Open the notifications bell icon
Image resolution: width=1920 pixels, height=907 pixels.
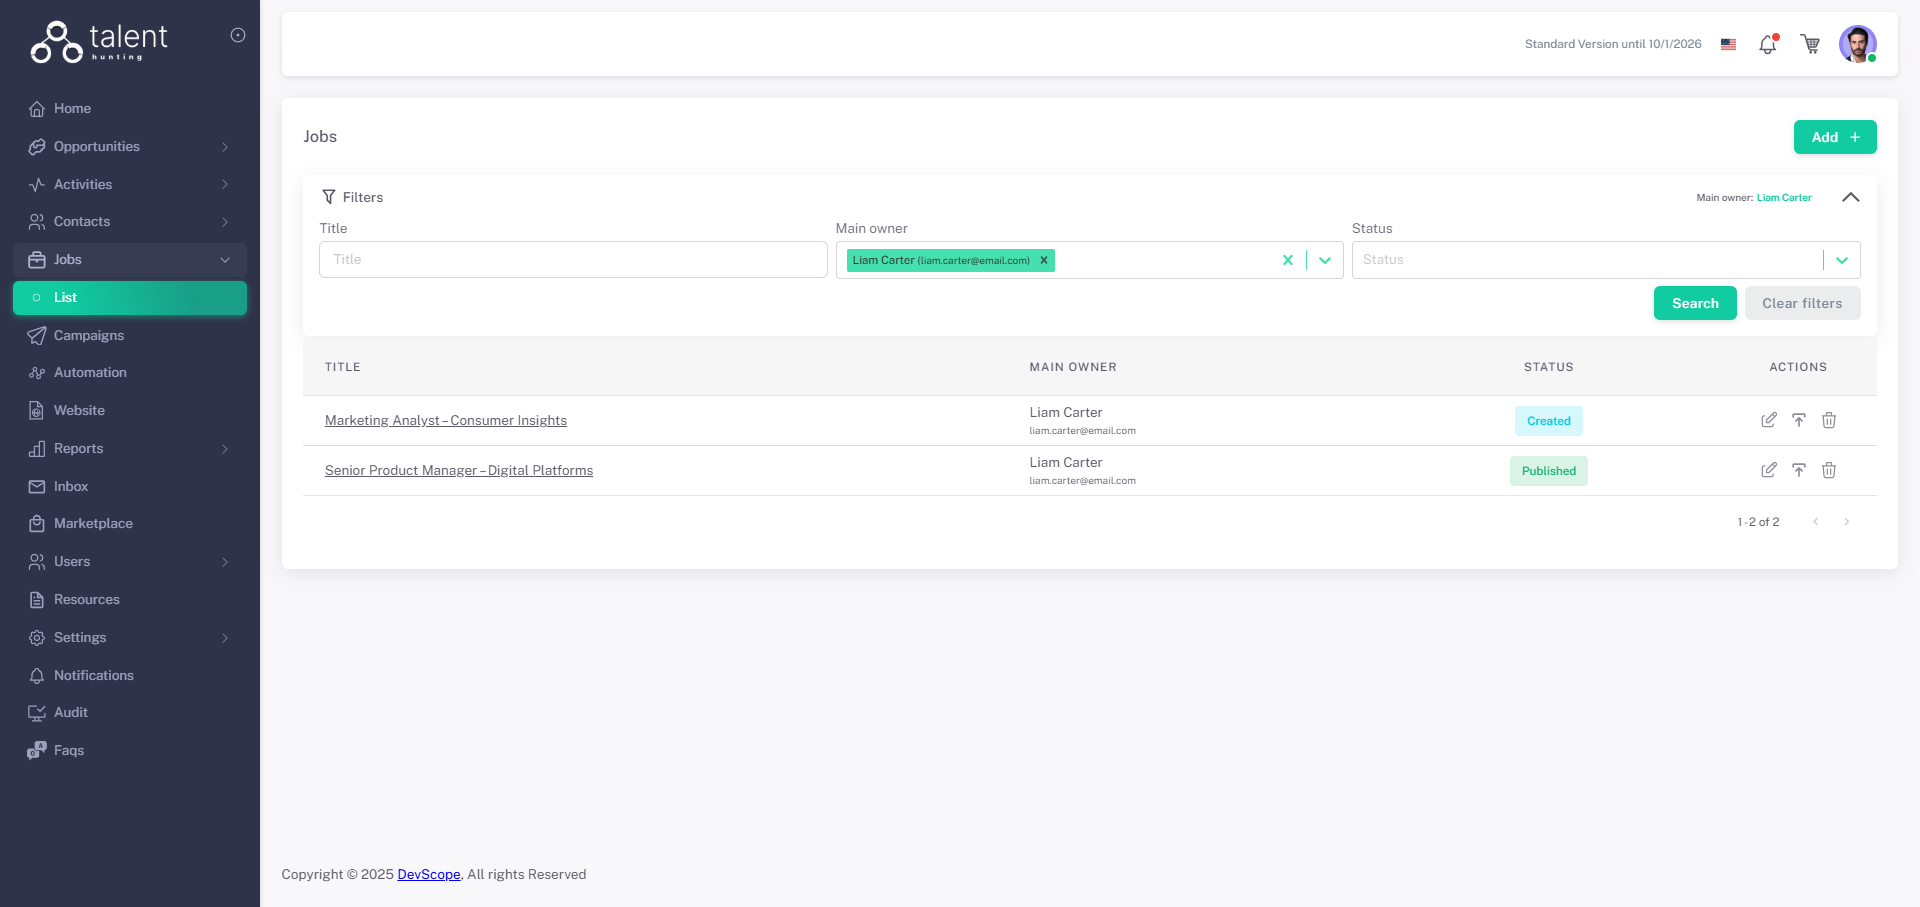pyautogui.click(x=1767, y=45)
